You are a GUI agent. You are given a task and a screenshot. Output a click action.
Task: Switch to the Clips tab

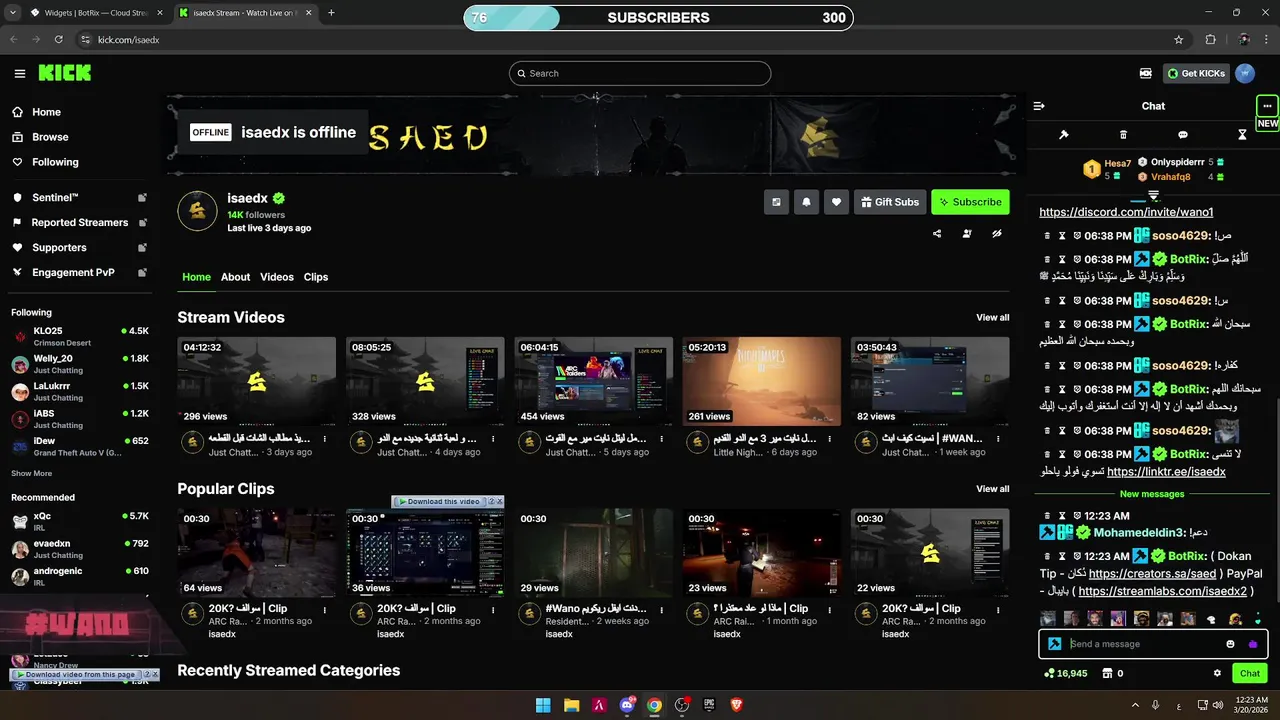(316, 277)
